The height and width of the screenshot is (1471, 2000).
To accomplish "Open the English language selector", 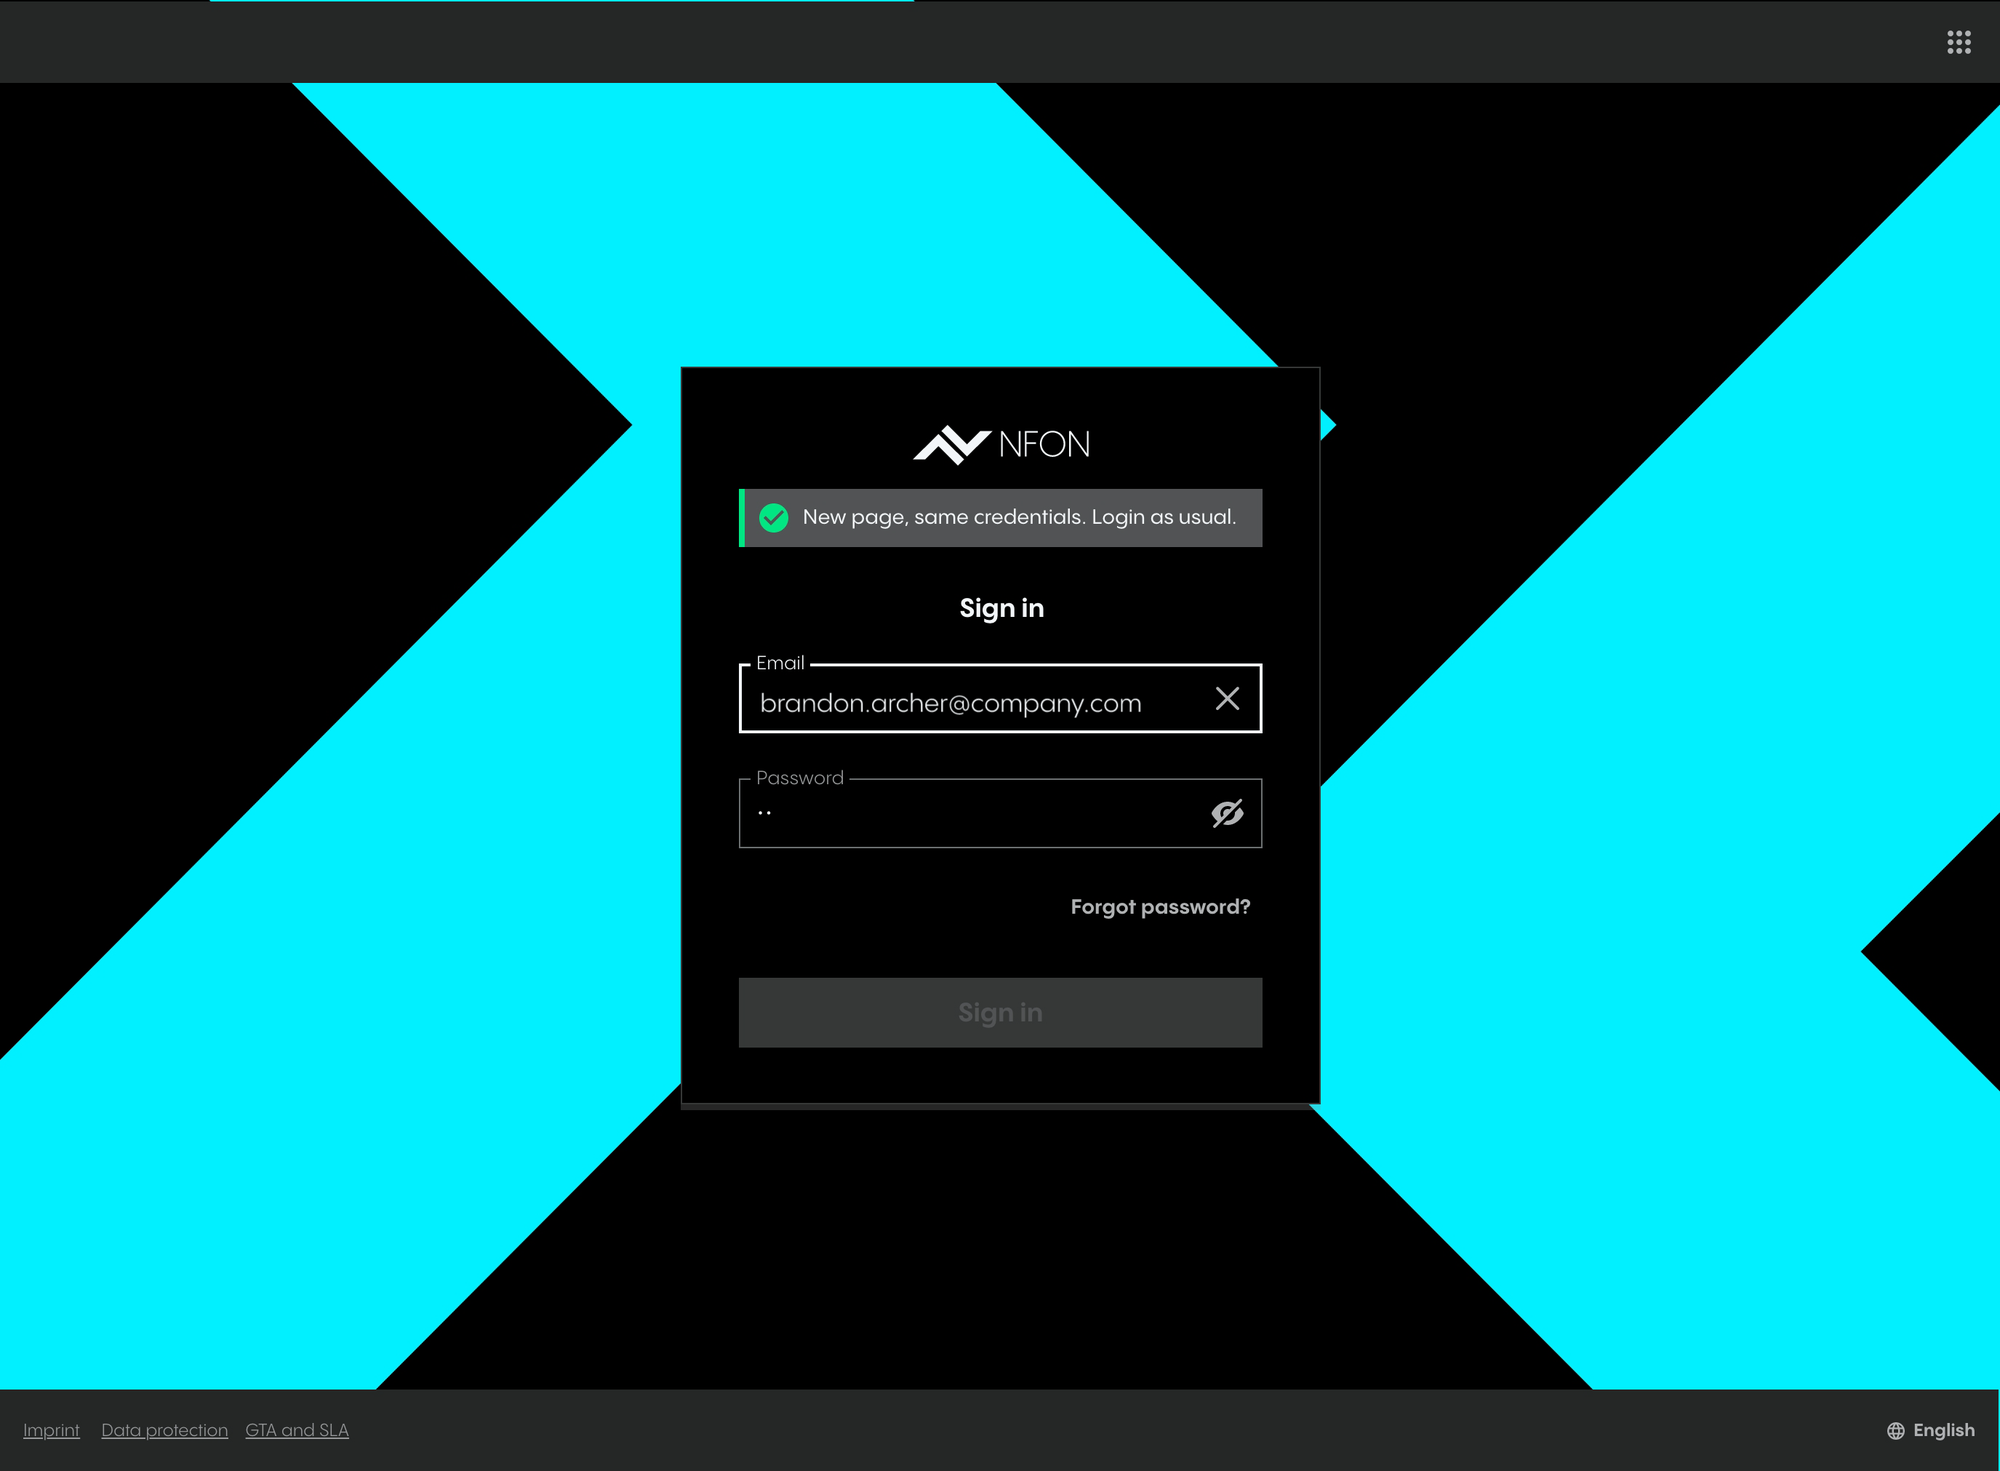I will point(1943,1430).
